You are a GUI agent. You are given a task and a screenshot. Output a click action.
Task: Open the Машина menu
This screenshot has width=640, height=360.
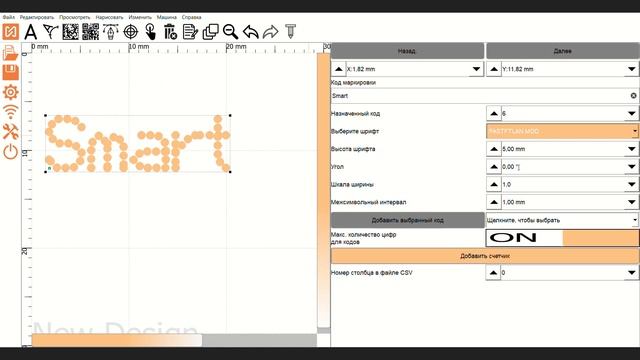[167, 17]
